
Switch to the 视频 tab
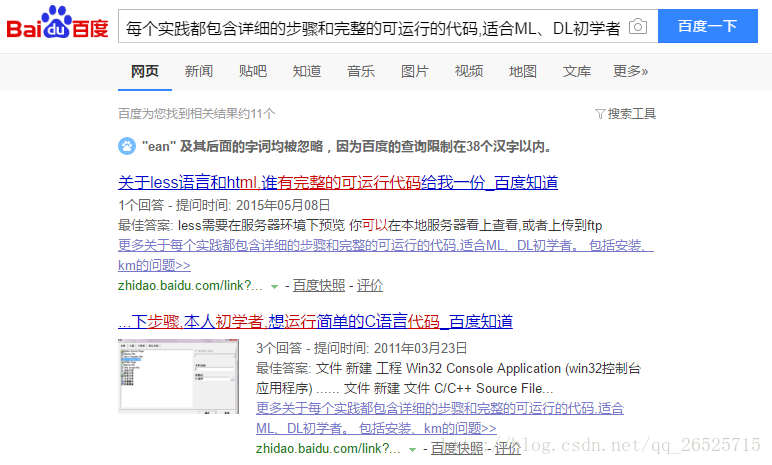[x=469, y=71]
